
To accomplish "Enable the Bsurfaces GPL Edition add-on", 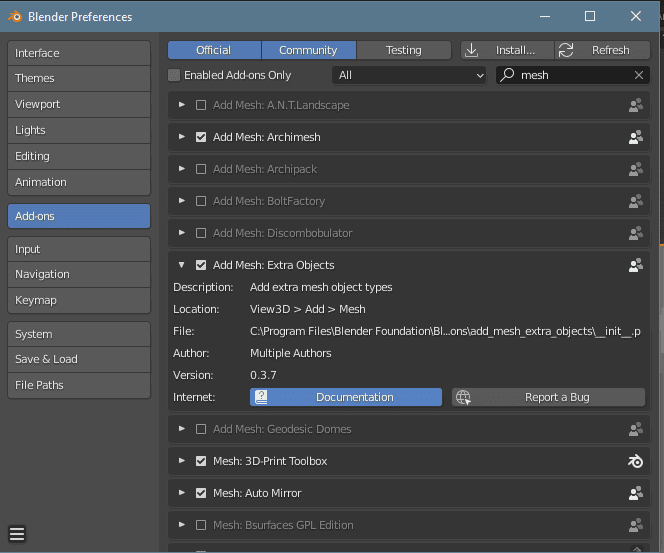I will [201, 525].
